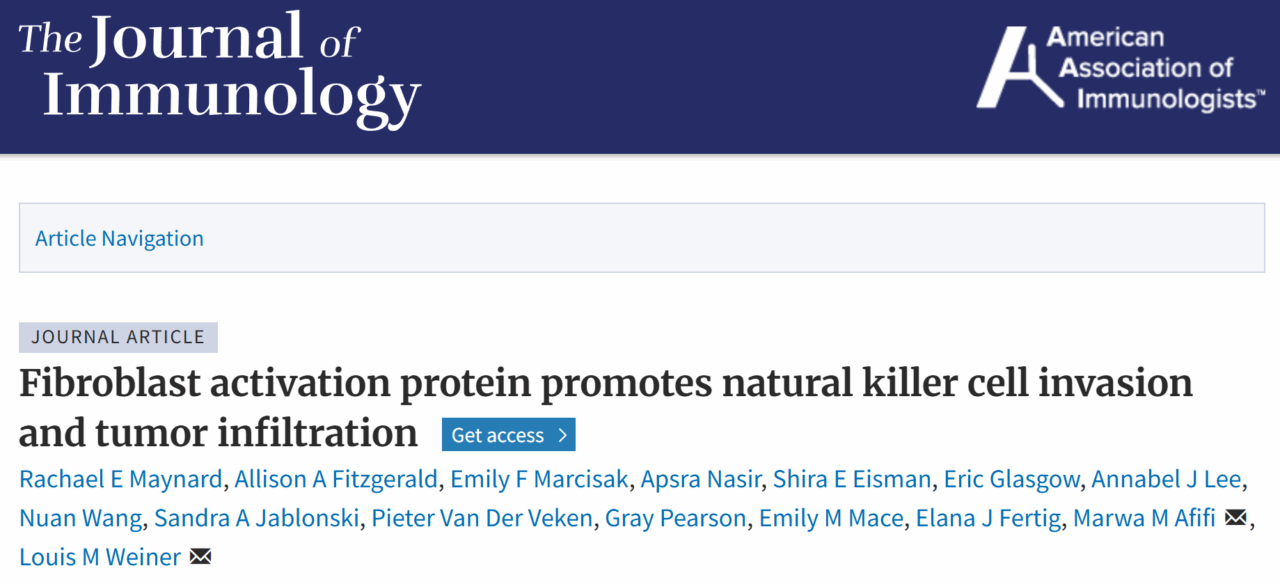
Task: Select the JOURNAL ARTICLE label
Action: point(118,337)
